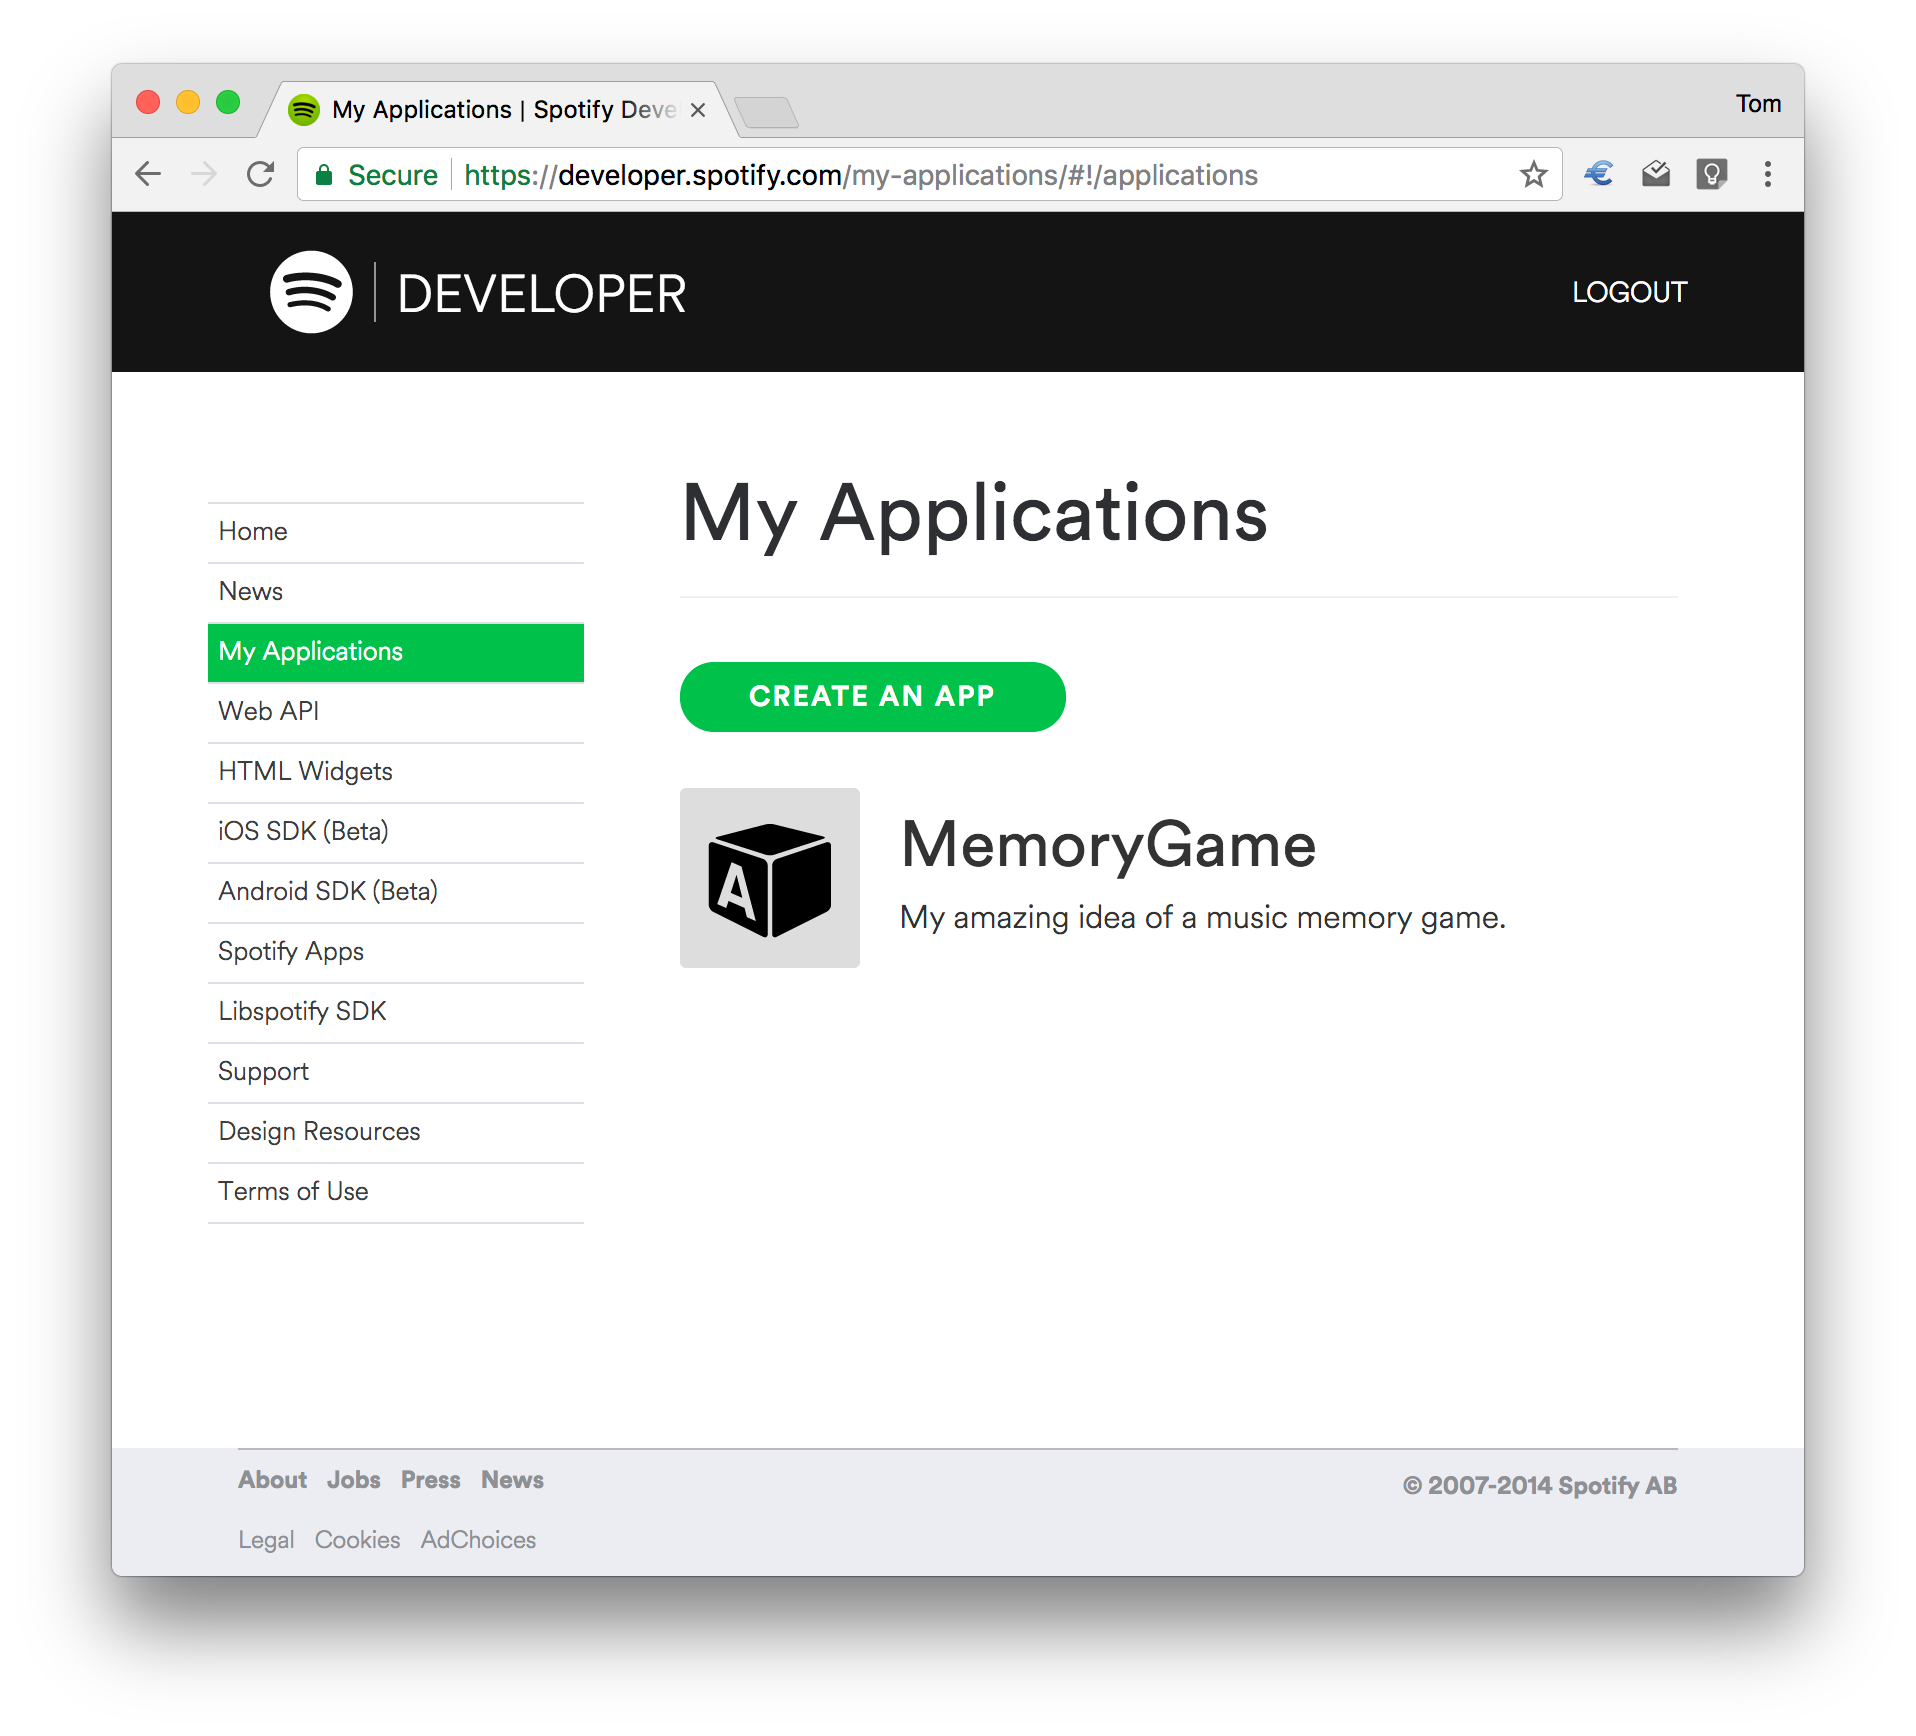This screenshot has height=1736, width=1916.
Task: Click the MemoryGame description text
Action: pos(1202,918)
